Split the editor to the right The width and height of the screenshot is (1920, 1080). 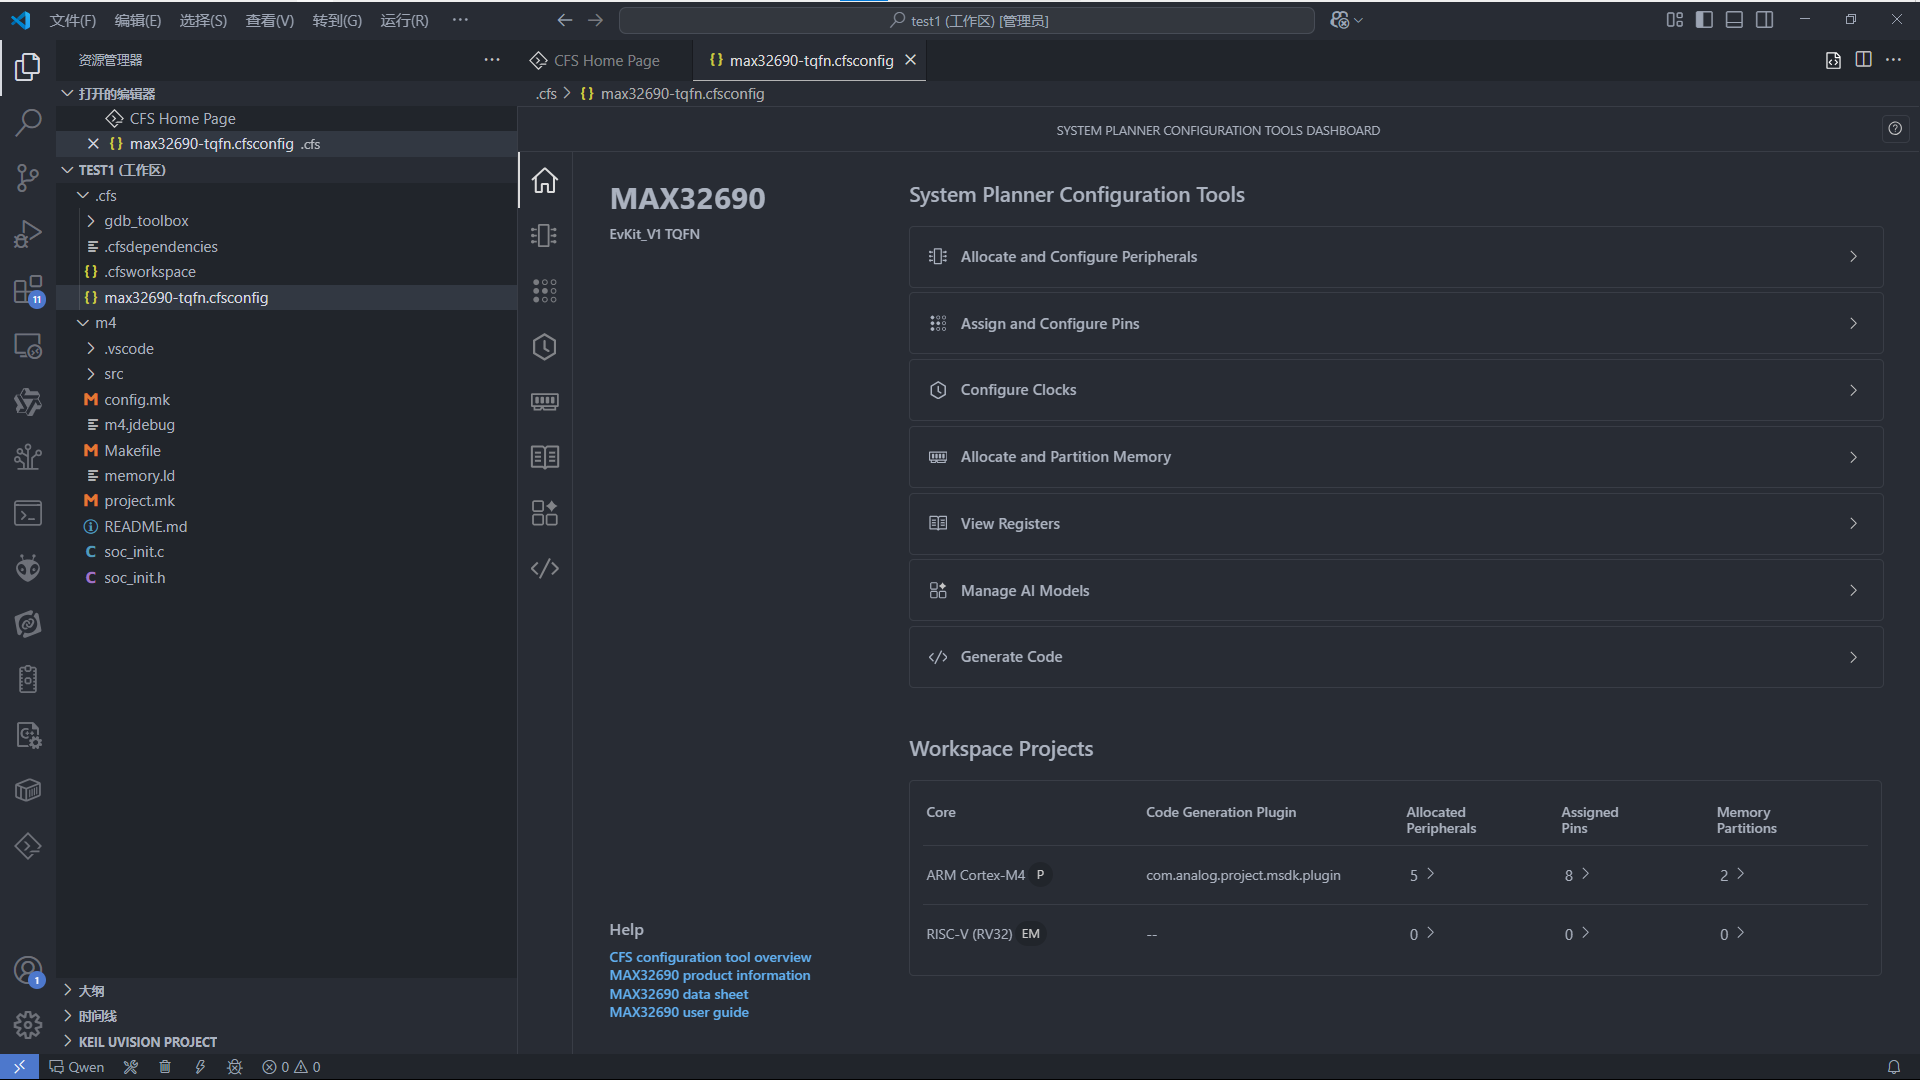click(1863, 60)
